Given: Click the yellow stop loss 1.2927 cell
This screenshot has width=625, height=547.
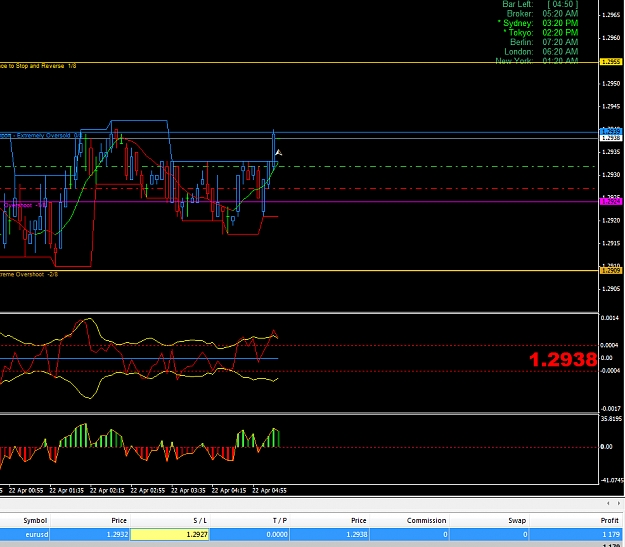Looking at the screenshot, I should coord(170,534).
